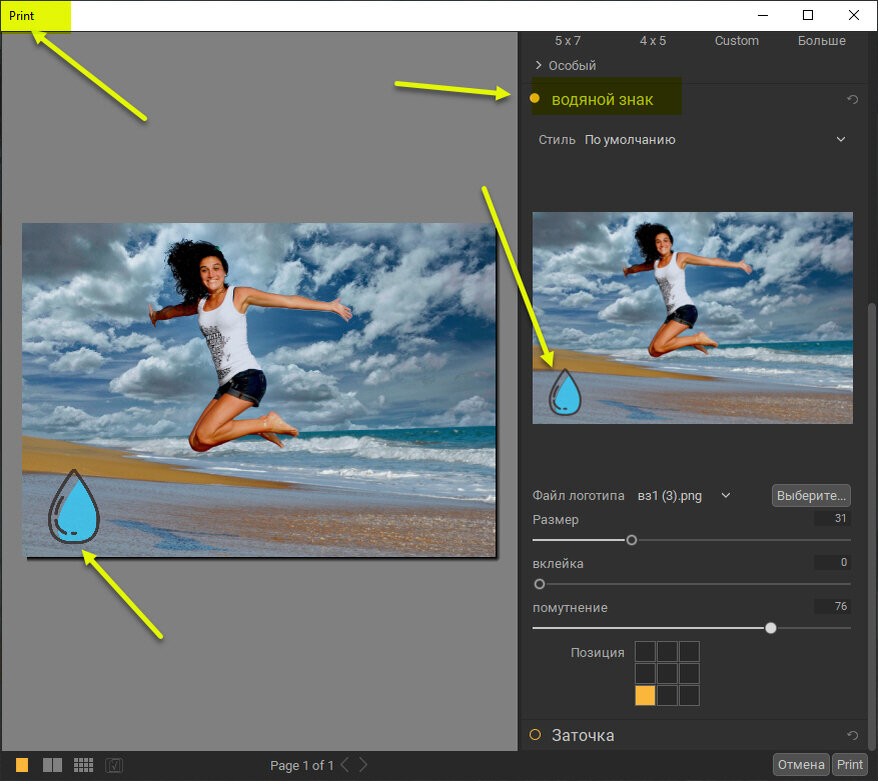Screen dimensions: 878x781
Task: Expand the Особый section
Action: pos(566,66)
